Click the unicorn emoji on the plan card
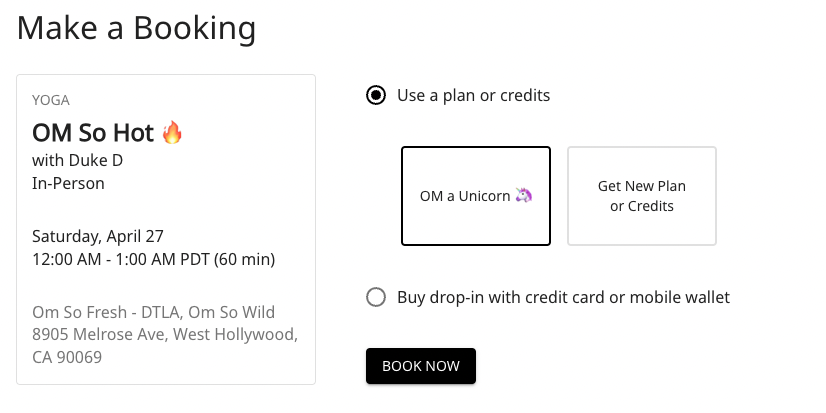826x413 pixels. tap(524, 196)
